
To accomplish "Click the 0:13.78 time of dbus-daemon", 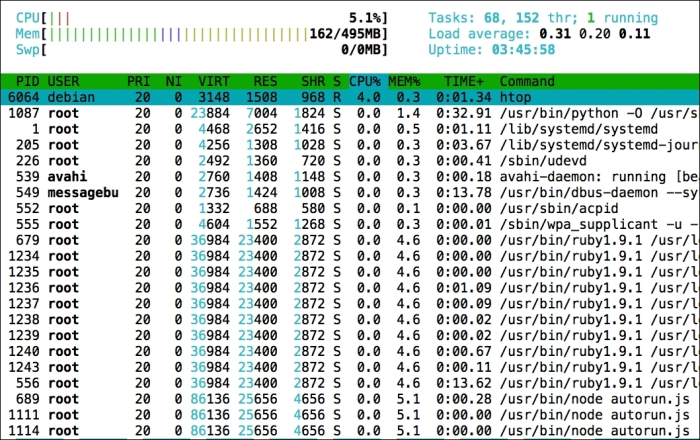I will (464, 192).
